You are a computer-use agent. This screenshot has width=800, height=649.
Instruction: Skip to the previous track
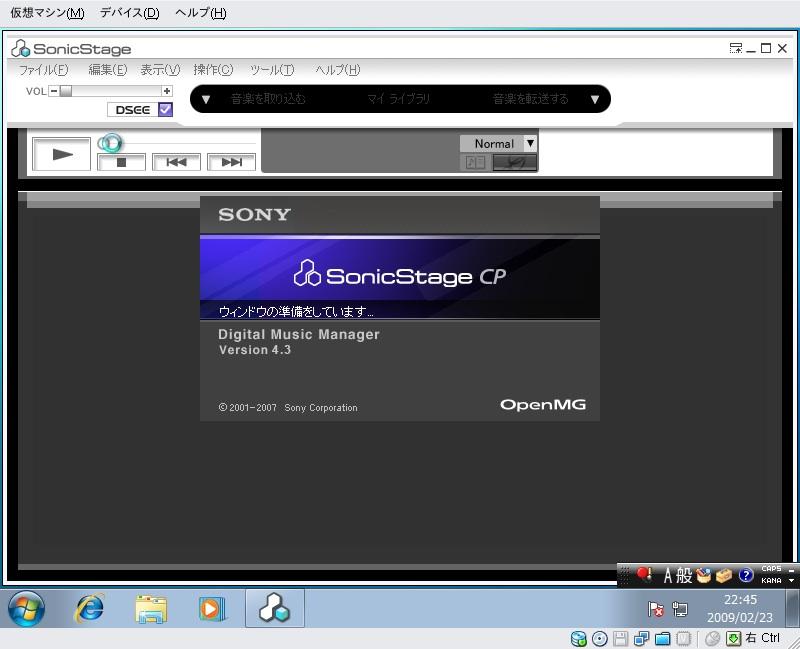(x=176, y=162)
